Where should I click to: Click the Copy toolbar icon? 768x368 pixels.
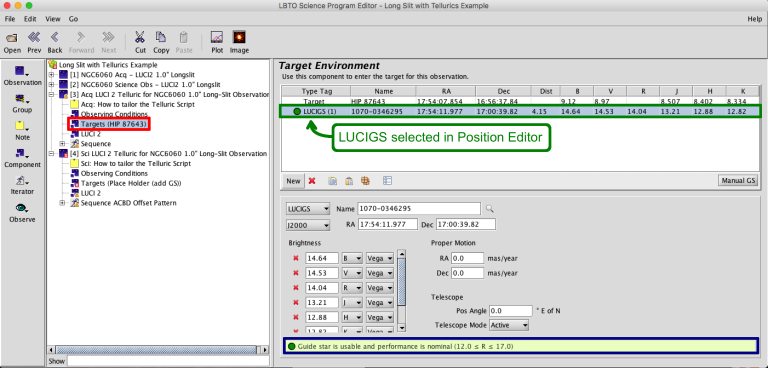pyautogui.click(x=161, y=38)
